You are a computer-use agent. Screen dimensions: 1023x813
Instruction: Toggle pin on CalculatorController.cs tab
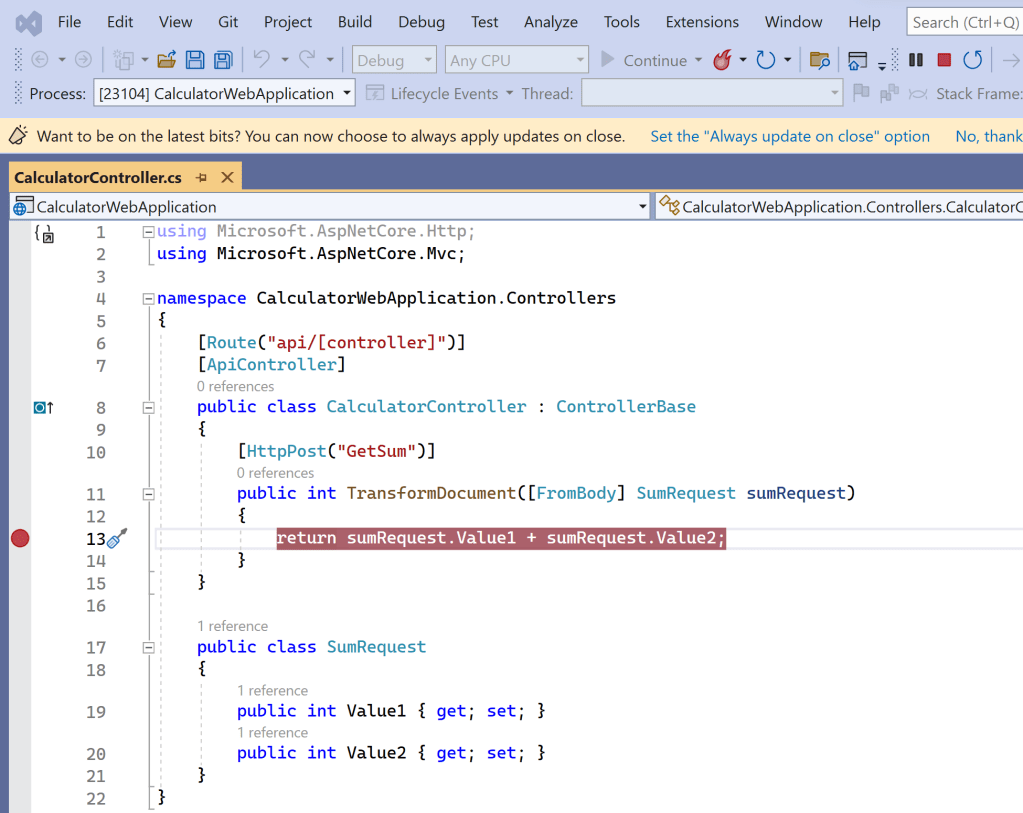201,178
